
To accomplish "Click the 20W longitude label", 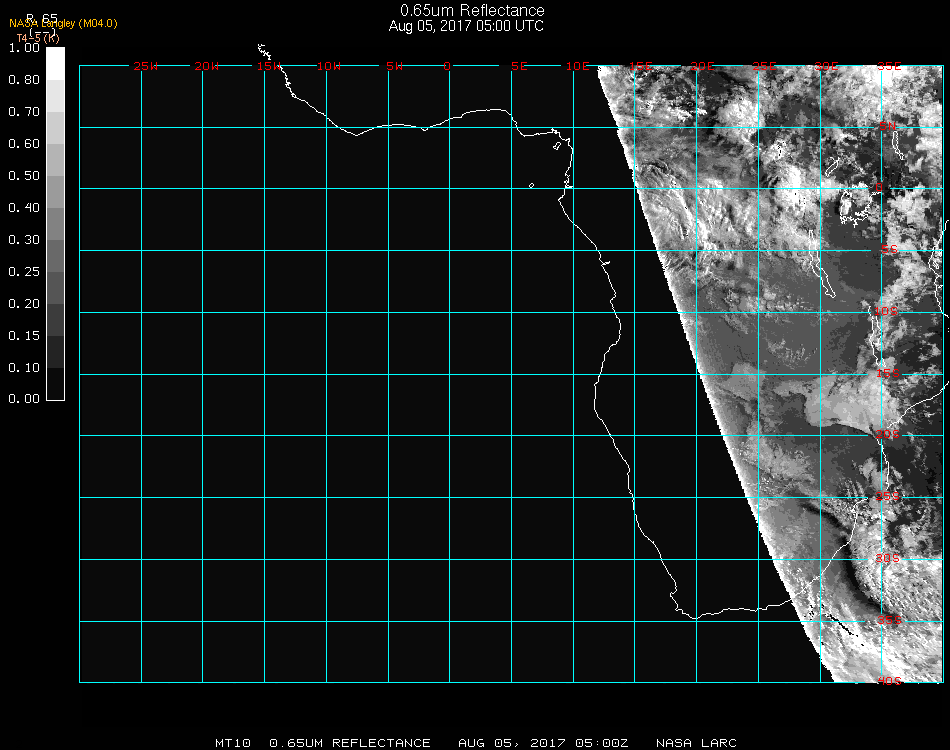I will coord(207,67).
